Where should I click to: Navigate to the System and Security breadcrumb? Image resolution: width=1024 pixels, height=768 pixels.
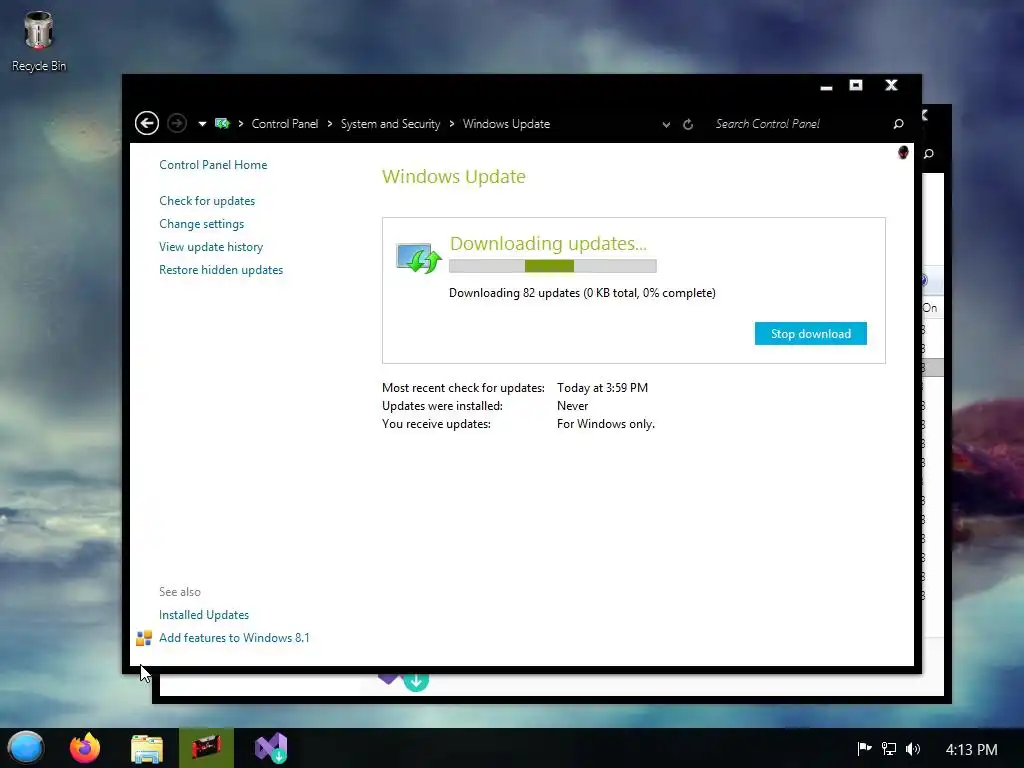point(391,123)
